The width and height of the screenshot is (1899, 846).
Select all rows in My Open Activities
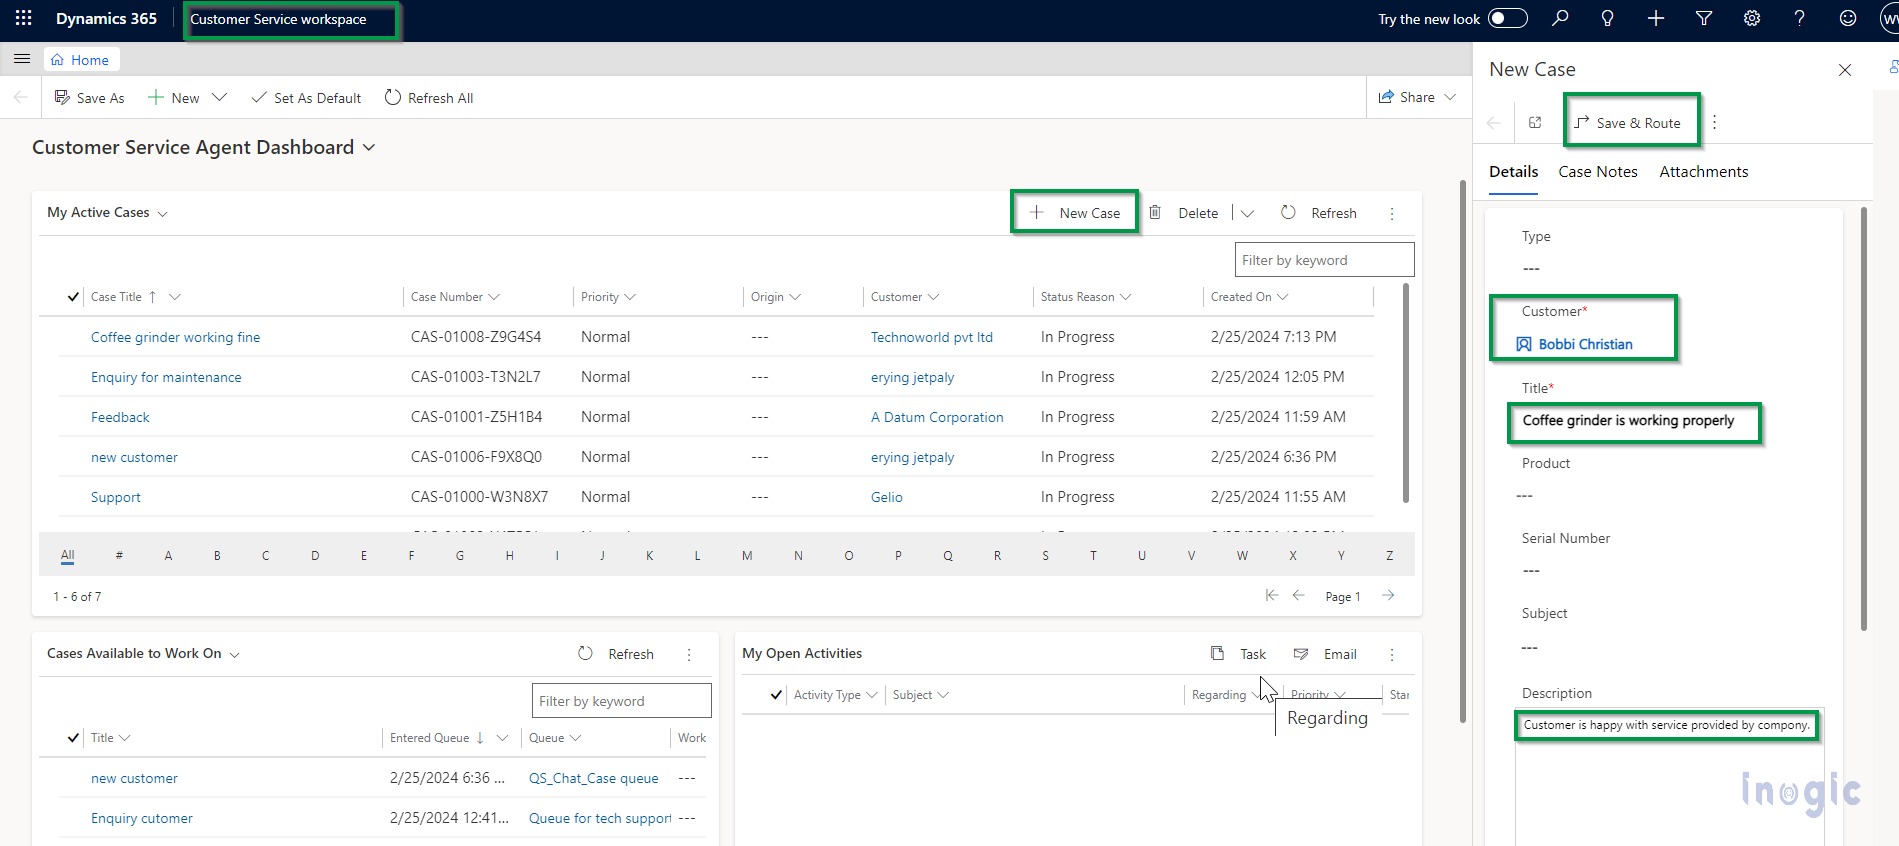(776, 694)
